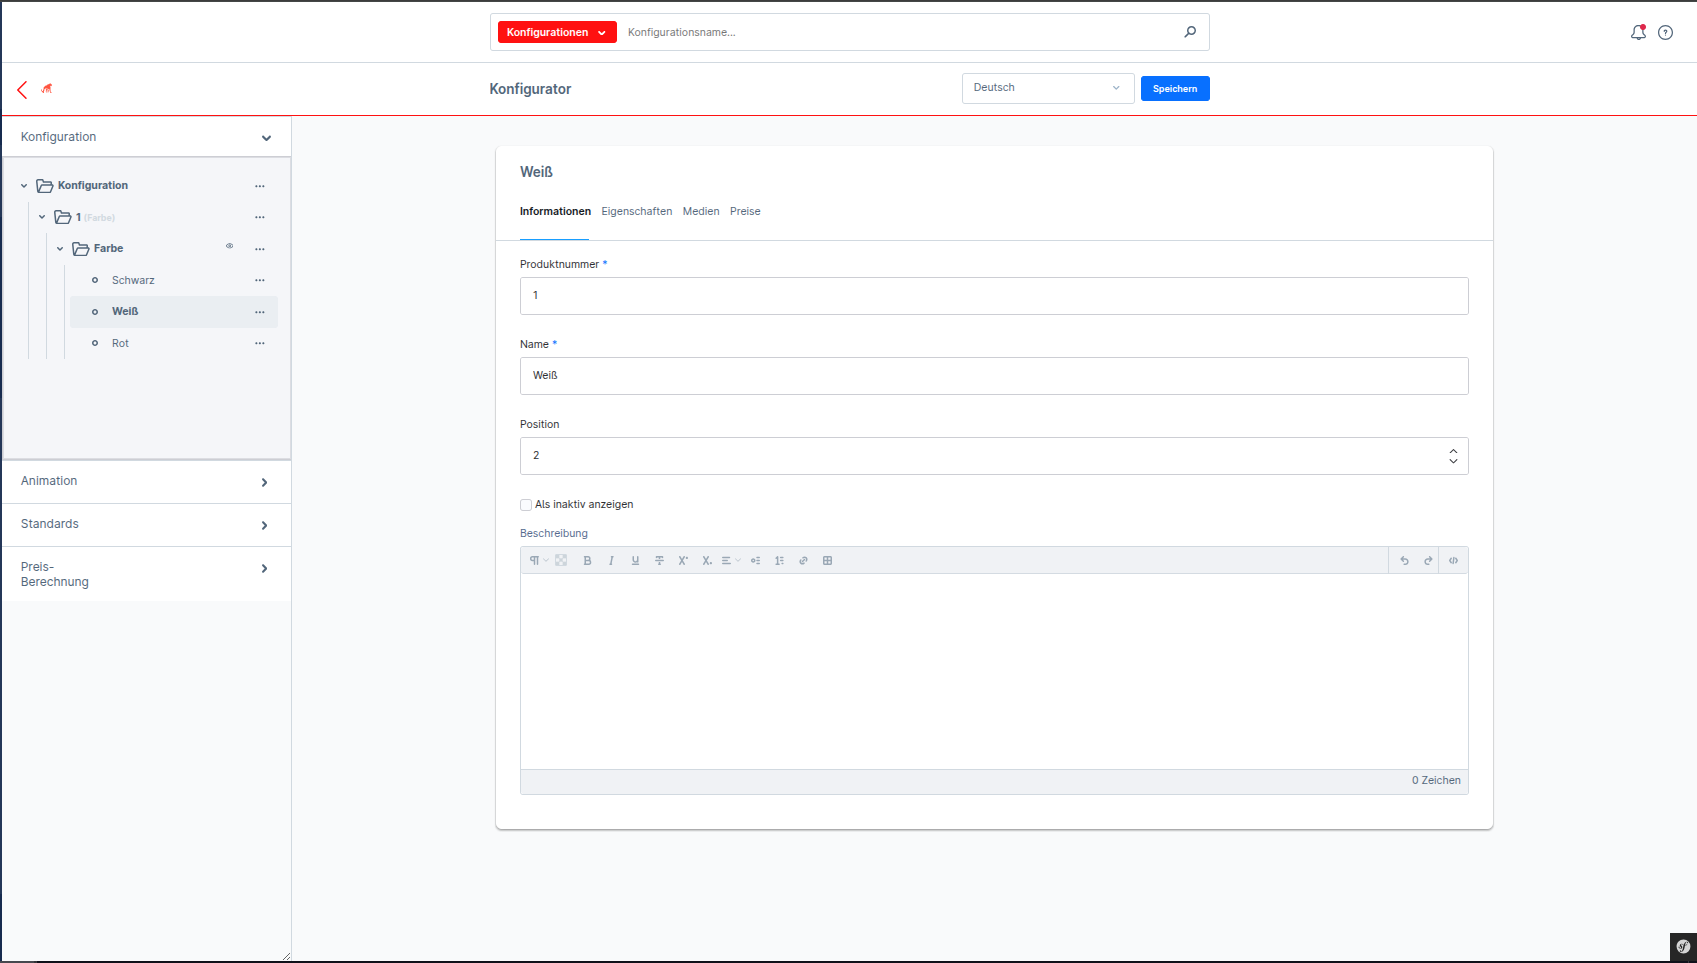
Task: Increase Position value with stepper up arrow
Action: (x=1453, y=451)
